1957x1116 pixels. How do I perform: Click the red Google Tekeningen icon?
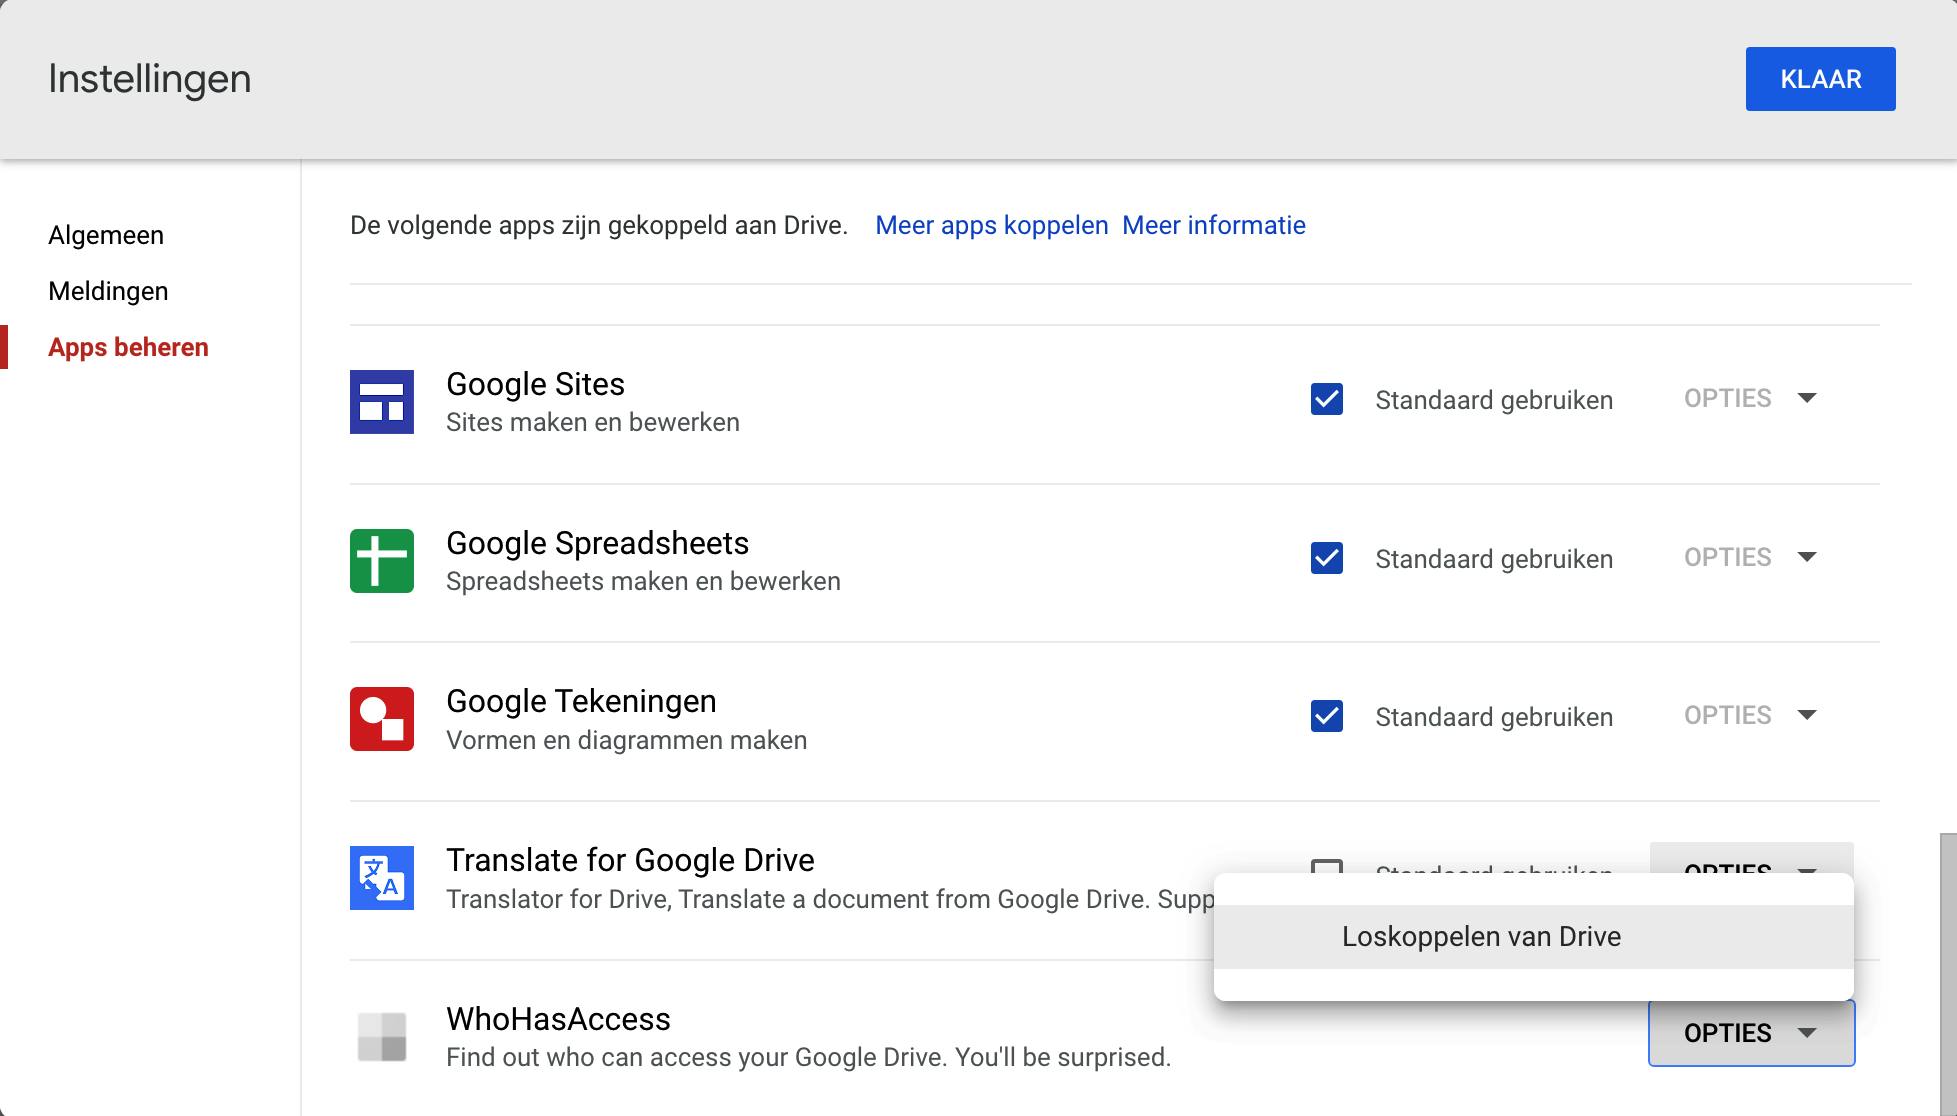click(x=381, y=719)
